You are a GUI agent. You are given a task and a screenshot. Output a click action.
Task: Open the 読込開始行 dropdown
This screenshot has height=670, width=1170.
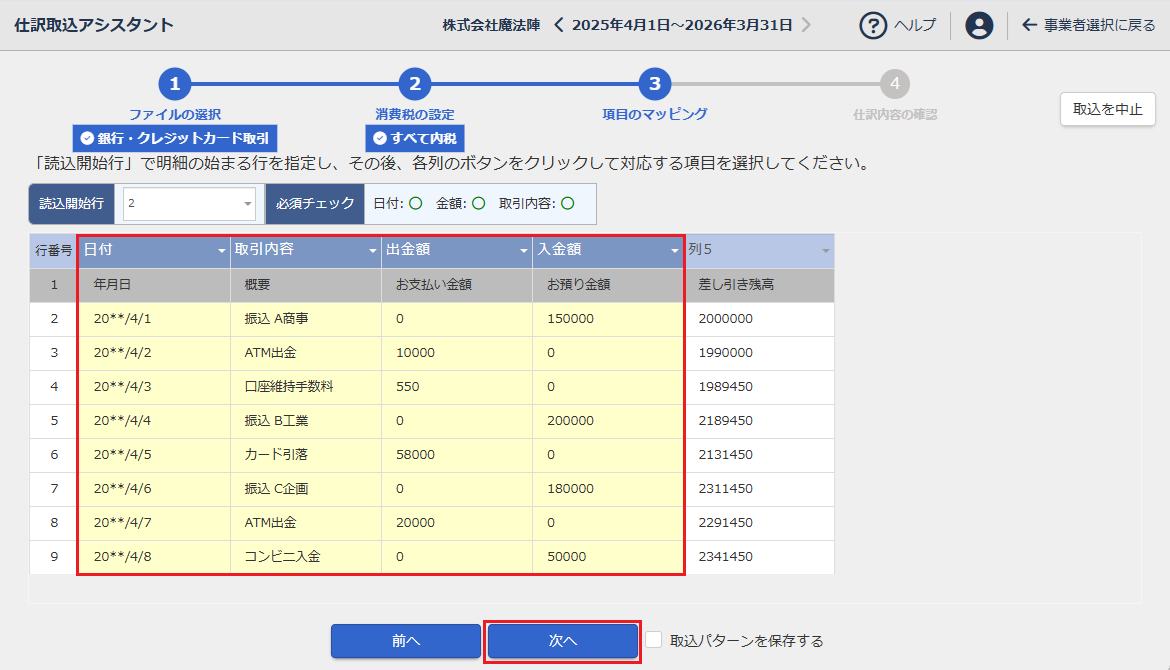tap(248, 204)
